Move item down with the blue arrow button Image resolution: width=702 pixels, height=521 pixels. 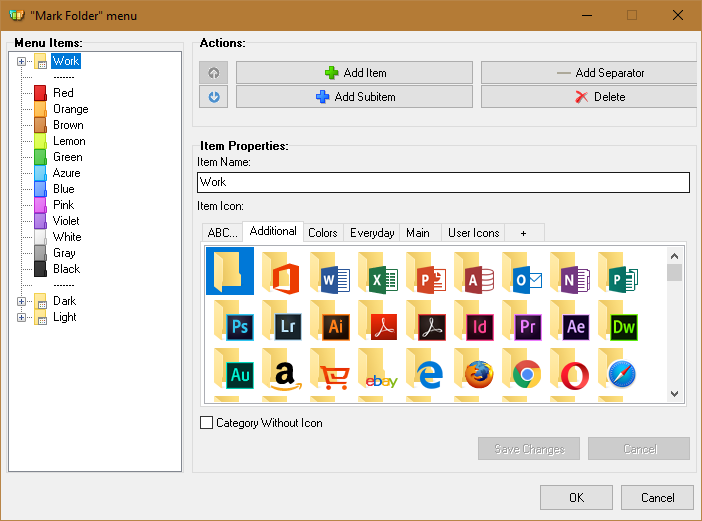[x=214, y=97]
